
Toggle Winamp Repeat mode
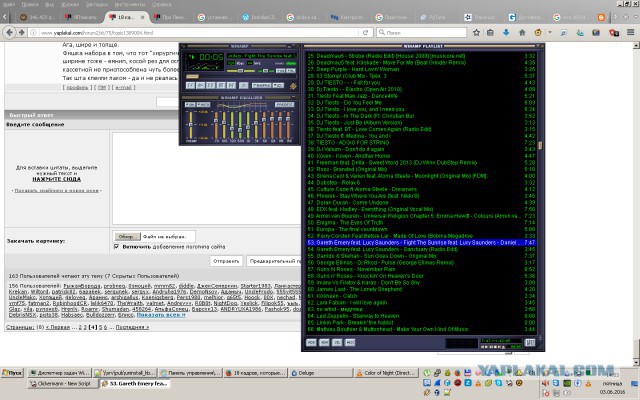click(278, 85)
